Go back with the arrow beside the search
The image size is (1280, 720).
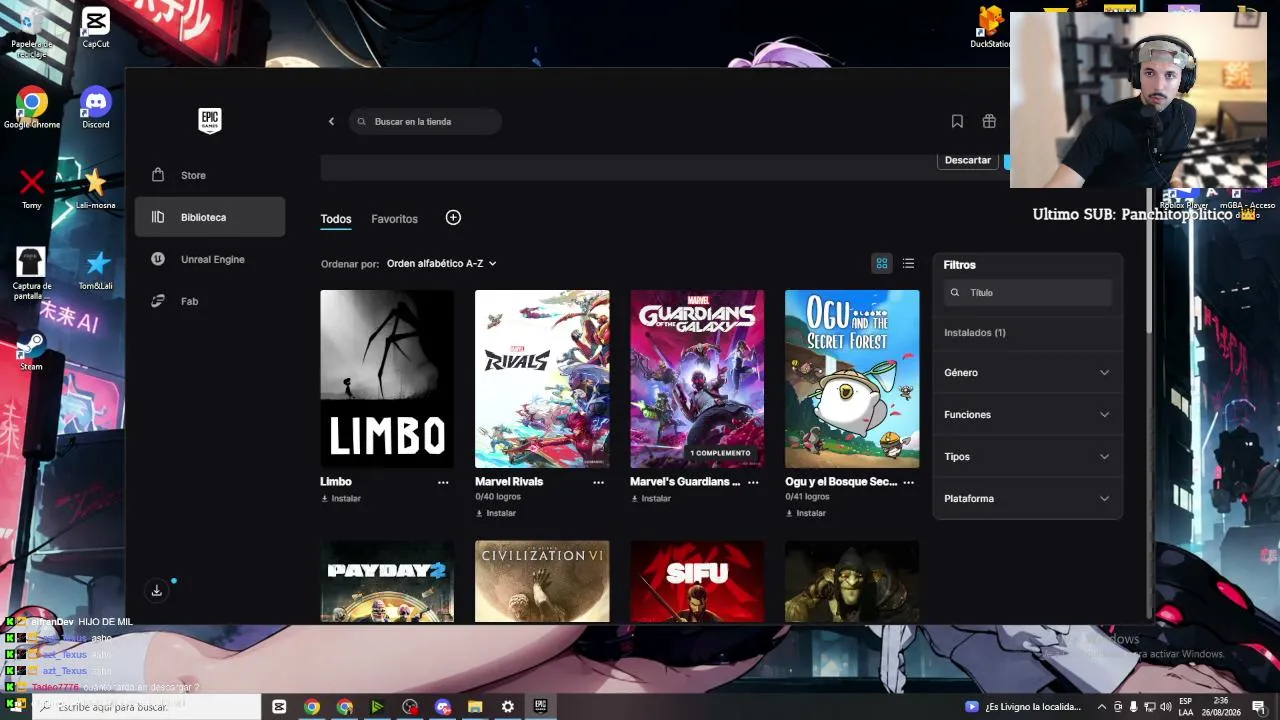click(x=332, y=122)
